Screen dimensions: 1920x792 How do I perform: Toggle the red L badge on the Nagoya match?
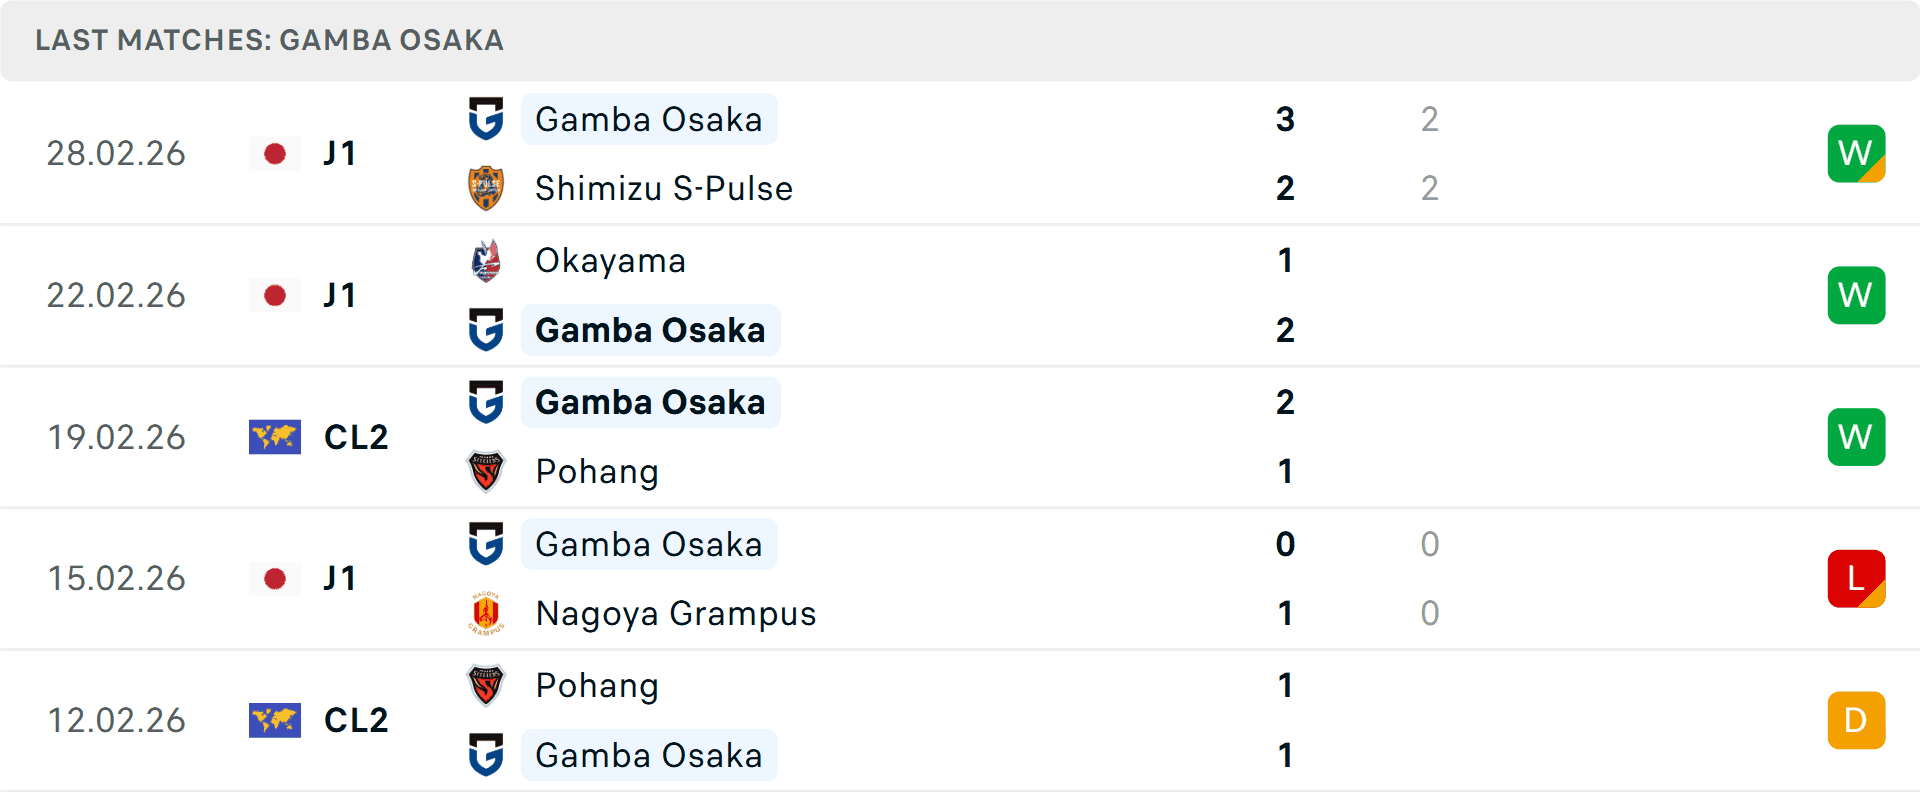[x=1856, y=578]
